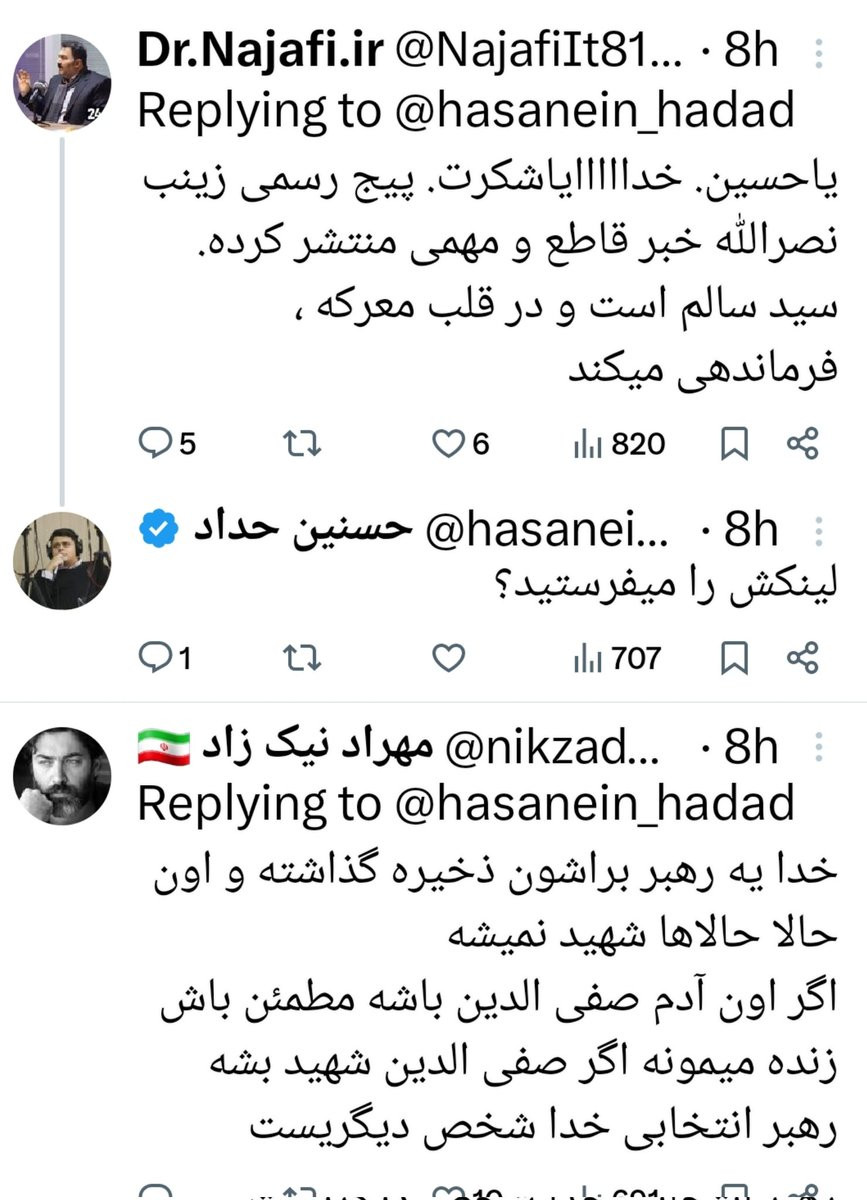View analytics showing 707 views

click(617, 658)
